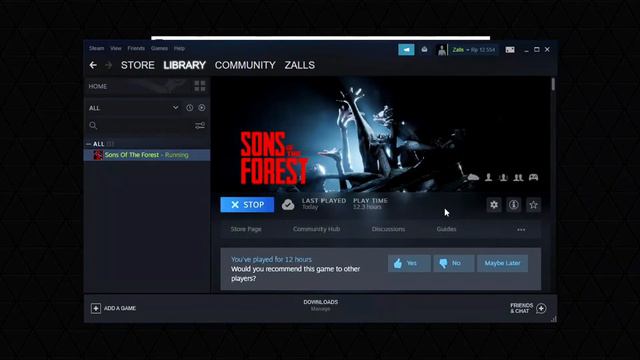Click the Zalls profile avatar
The image size is (640, 360).
coord(442,50)
